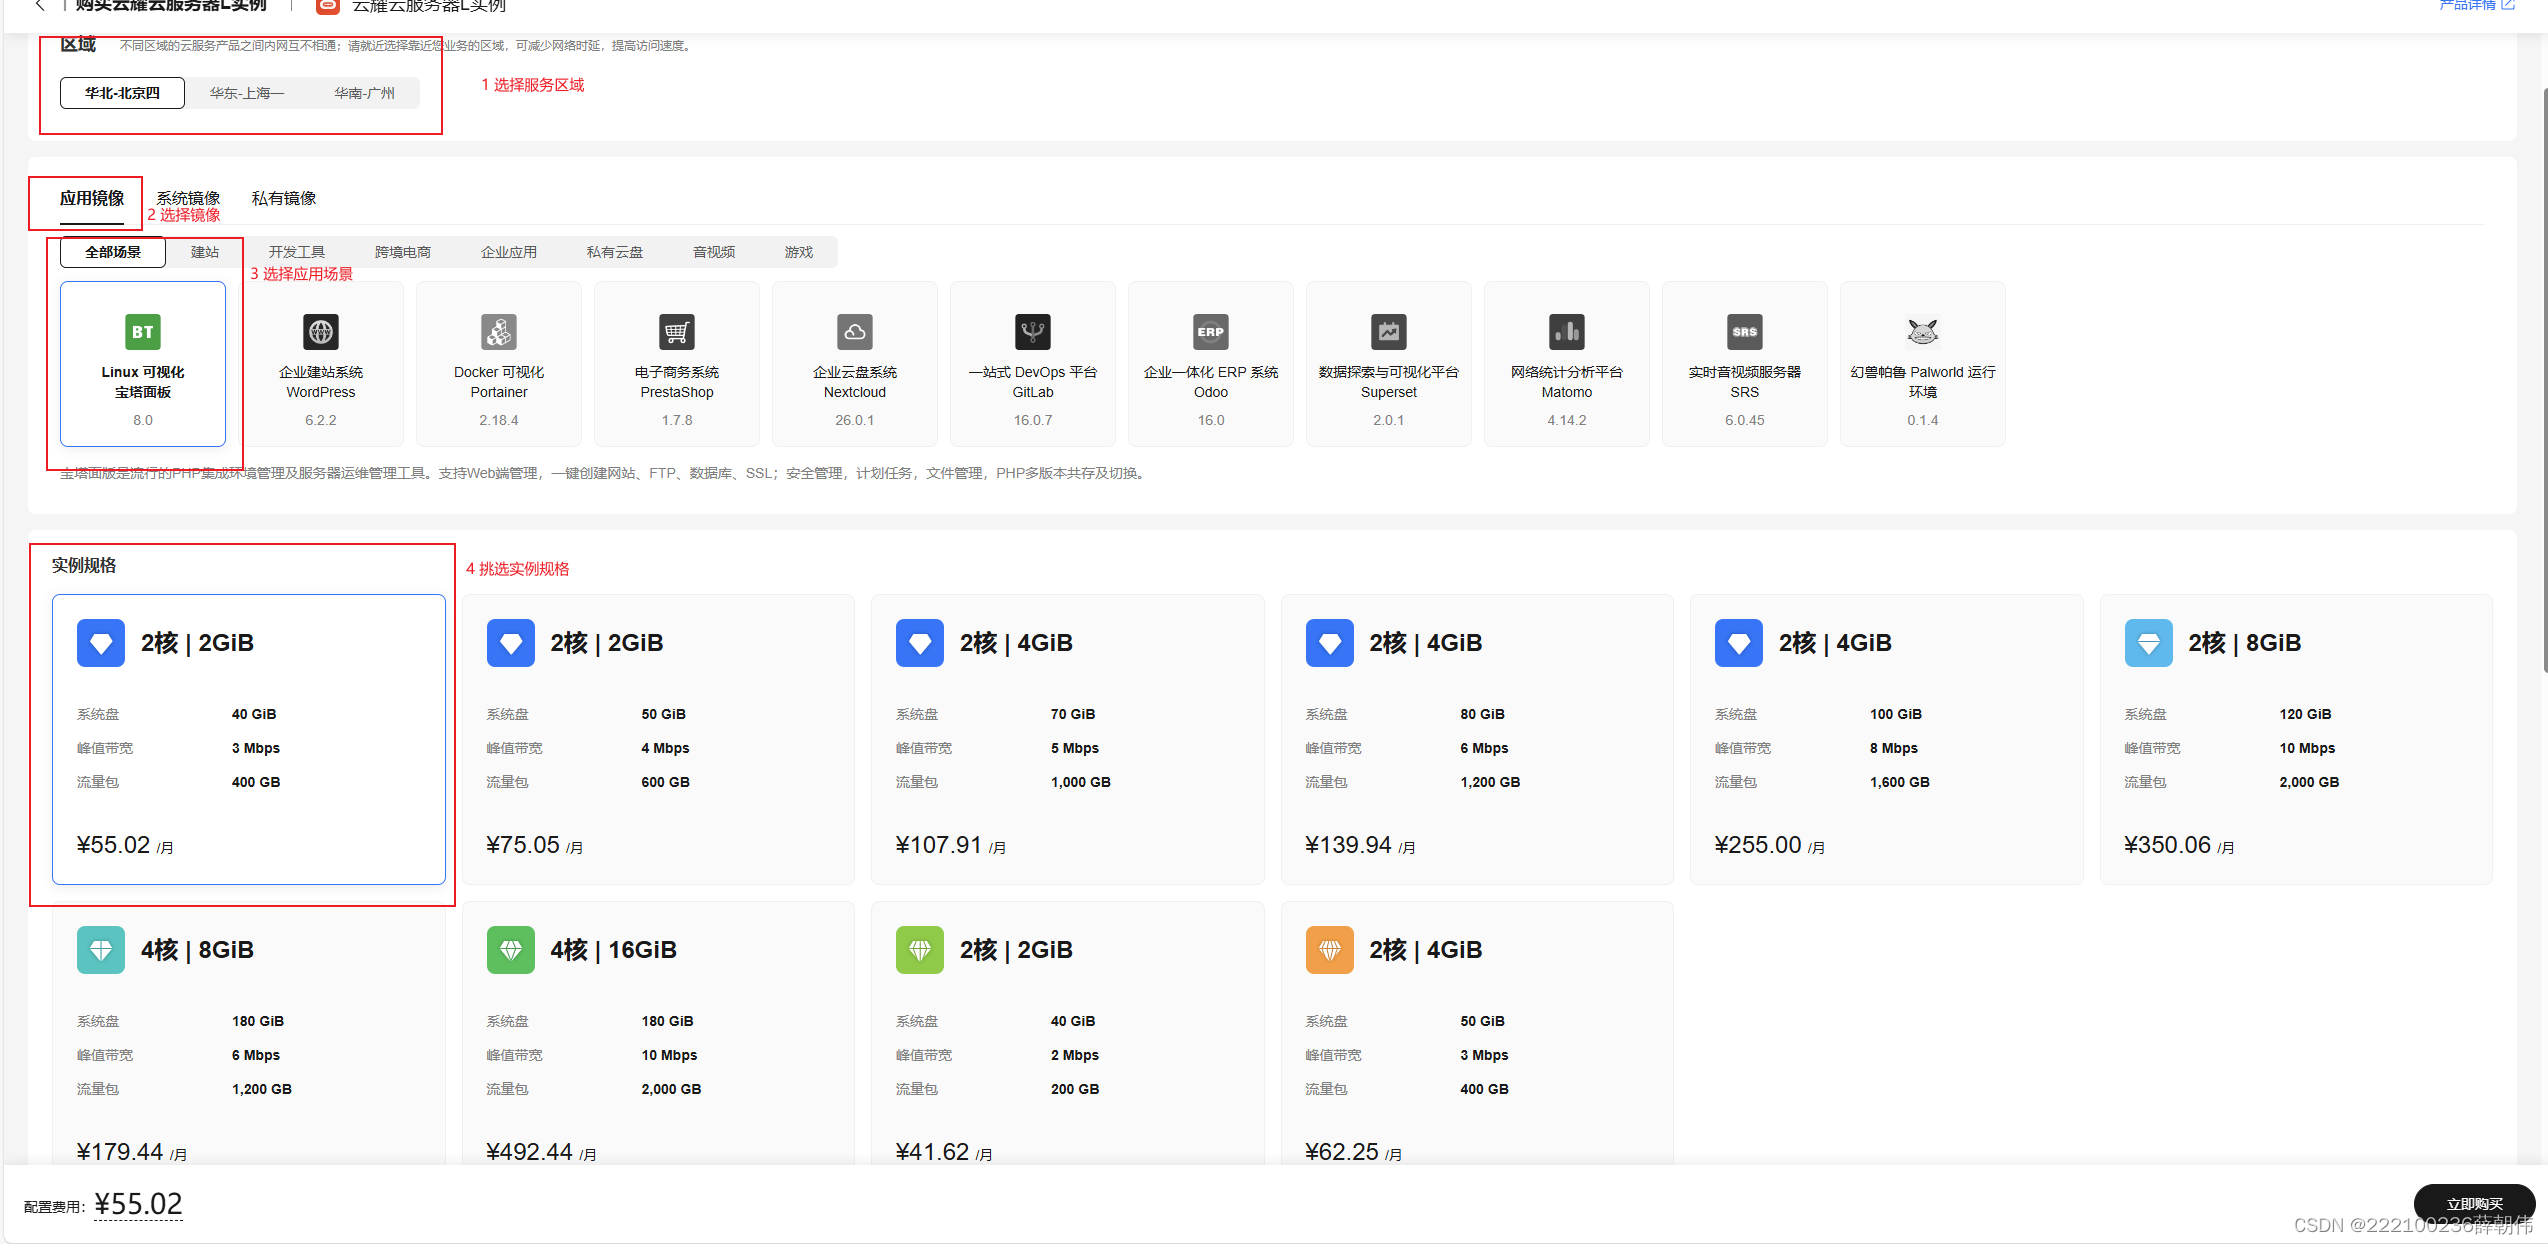Choose the GitLab DevOps platform icon
The height and width of the screenshot is (1244, 2548).
[x=1032, y=332]
